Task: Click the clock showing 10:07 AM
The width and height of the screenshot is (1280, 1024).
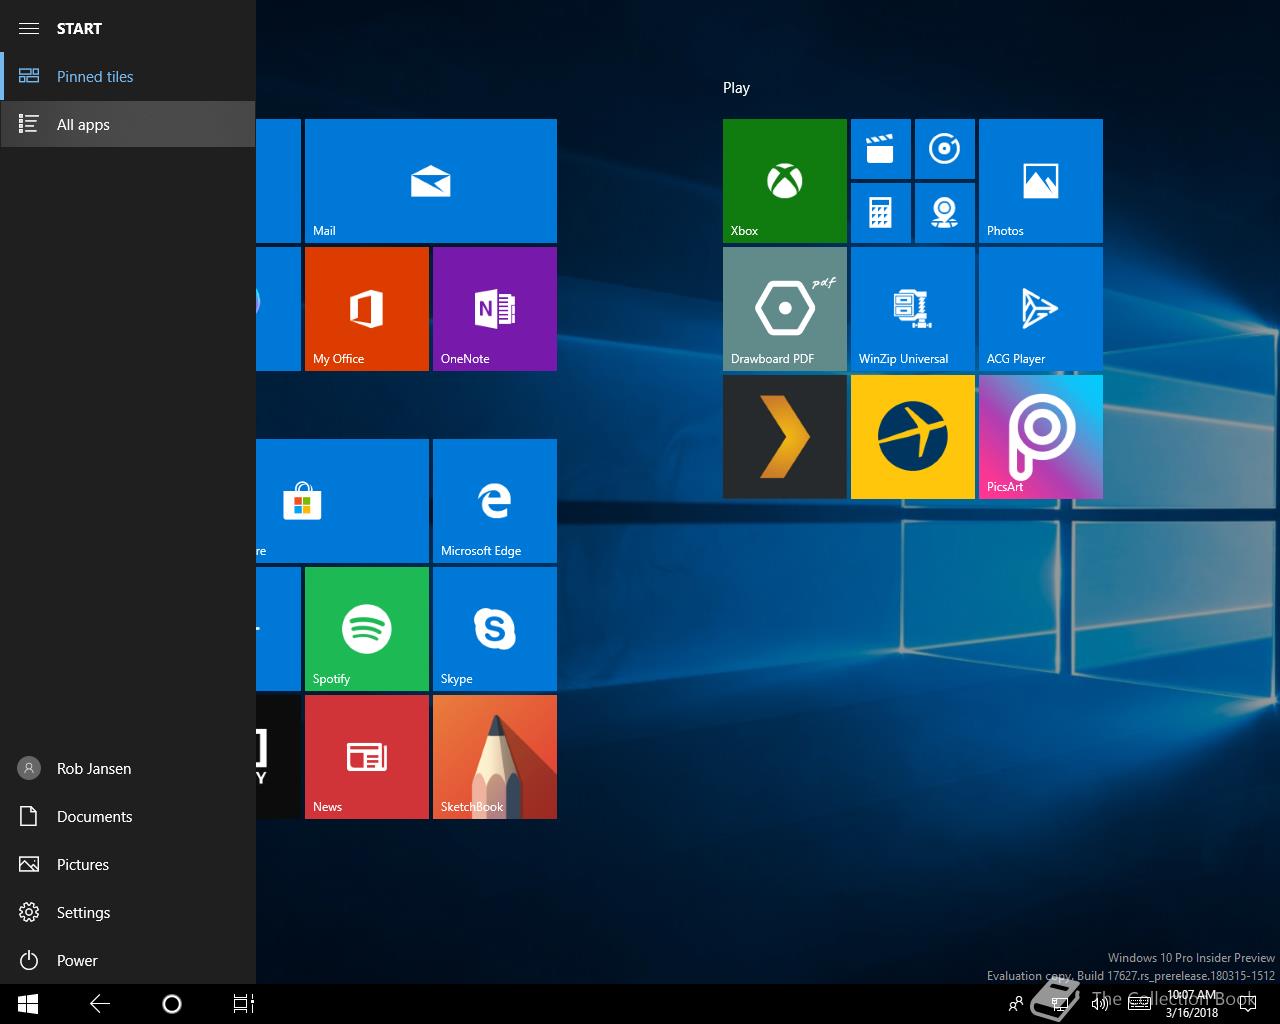Action: 1192,1004
